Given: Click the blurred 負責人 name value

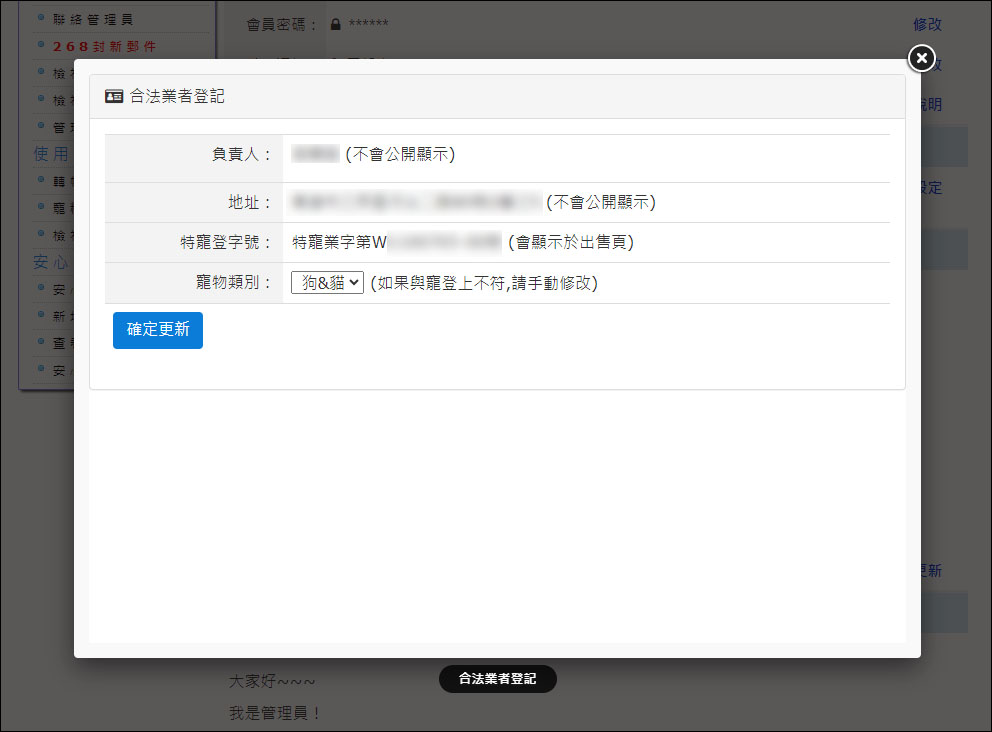Looking at the screenshot, I should pyautogui.click(x=315, y=154).
